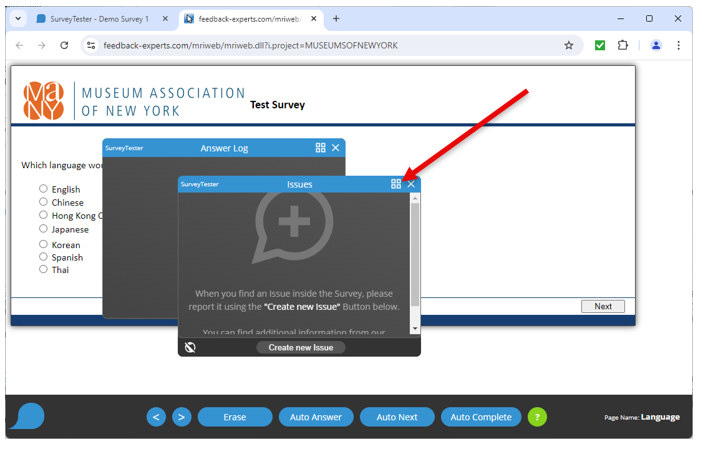702x450 pixels.
Task: Click Create new Issue button
Action: [301, 348]
